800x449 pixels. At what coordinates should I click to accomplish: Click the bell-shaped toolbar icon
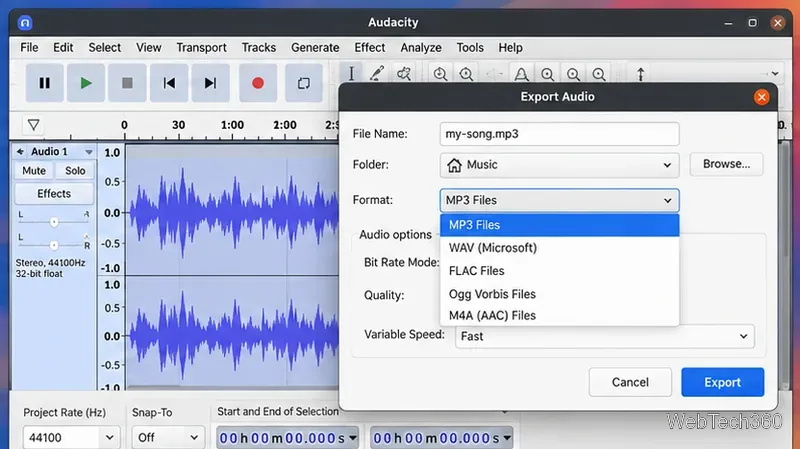click(x=521, y=74)
